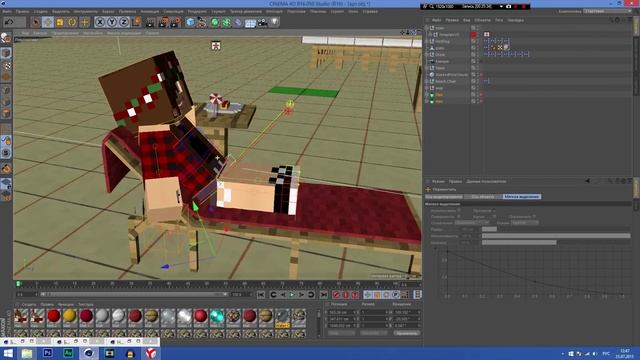Image resolution: width=640 pixels, height=360 pixels.
Task: Expand the Beach Chair tree node
Action: [x=427, y=81]
